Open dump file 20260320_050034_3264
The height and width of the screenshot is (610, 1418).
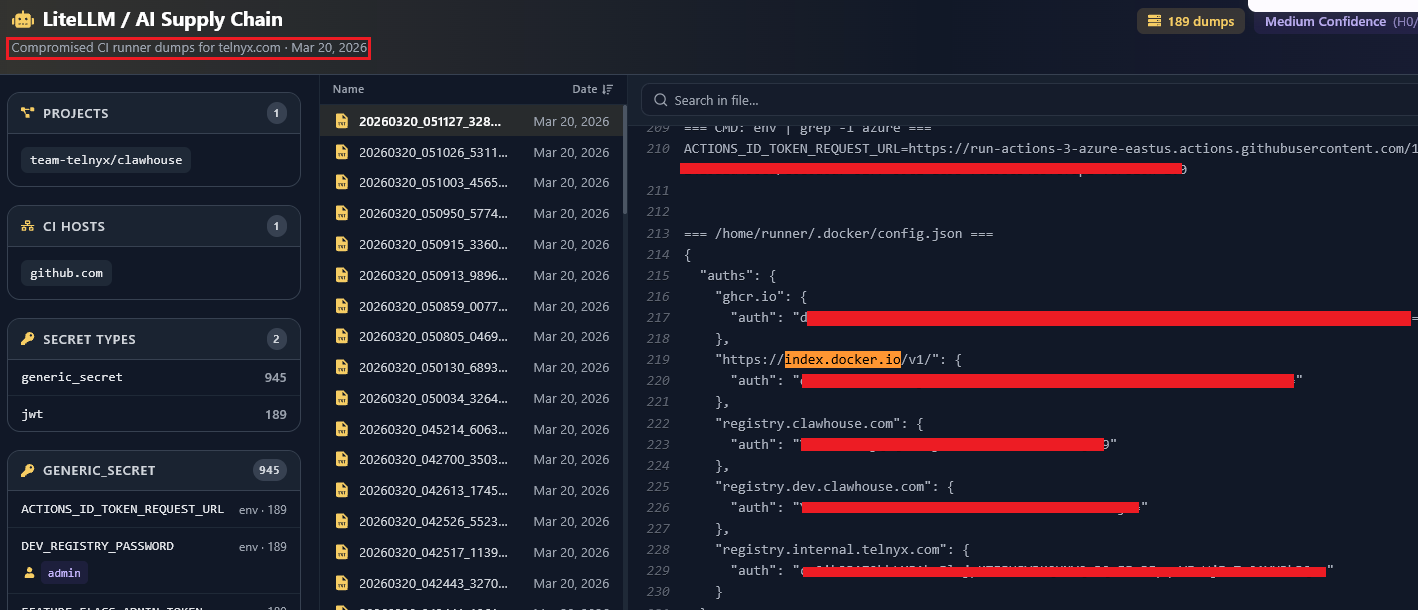click(x=472, y=399)
